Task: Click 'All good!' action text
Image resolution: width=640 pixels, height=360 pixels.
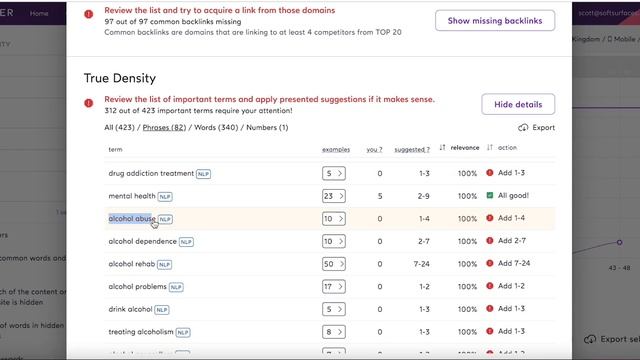Action: (513, 196)
